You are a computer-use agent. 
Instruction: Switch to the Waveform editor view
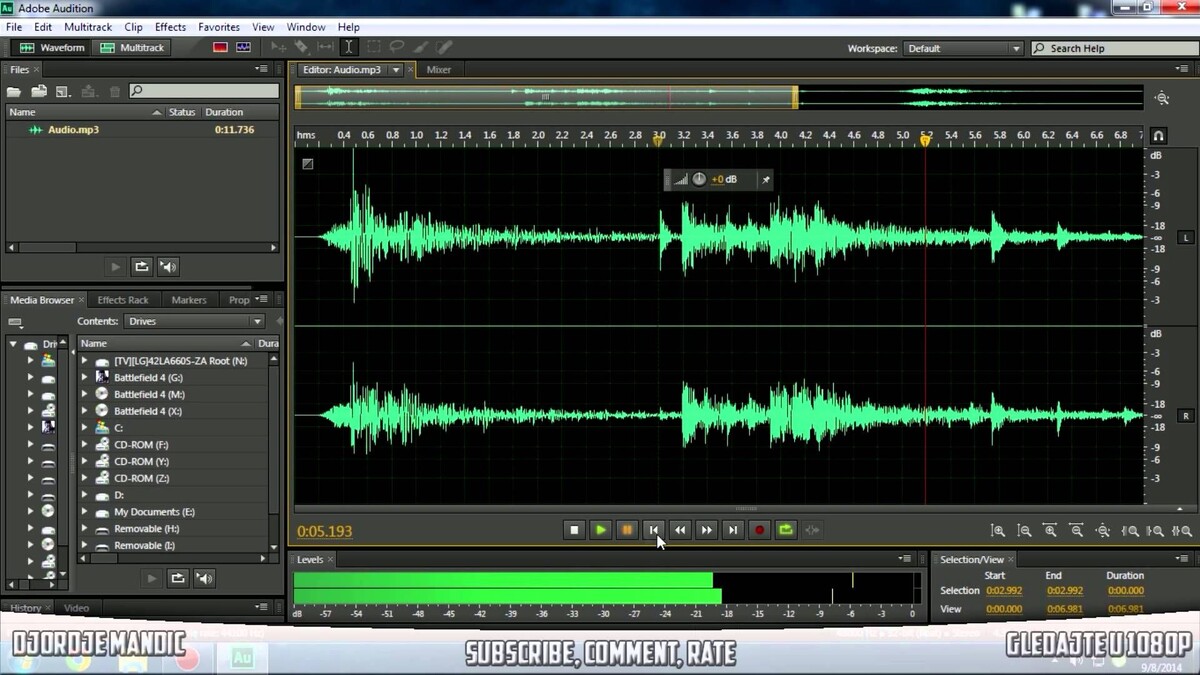coord(52,47)
